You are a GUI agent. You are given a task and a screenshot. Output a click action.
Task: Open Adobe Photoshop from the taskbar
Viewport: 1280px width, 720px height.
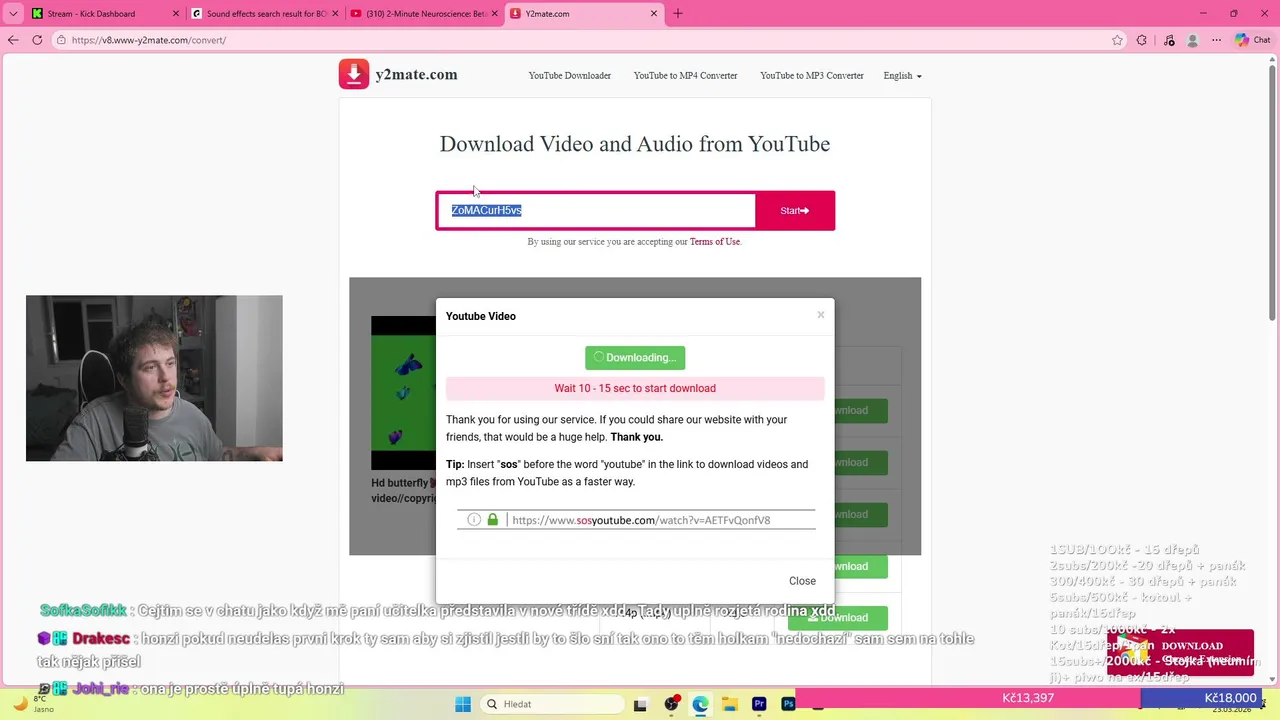tap(788, 704)
